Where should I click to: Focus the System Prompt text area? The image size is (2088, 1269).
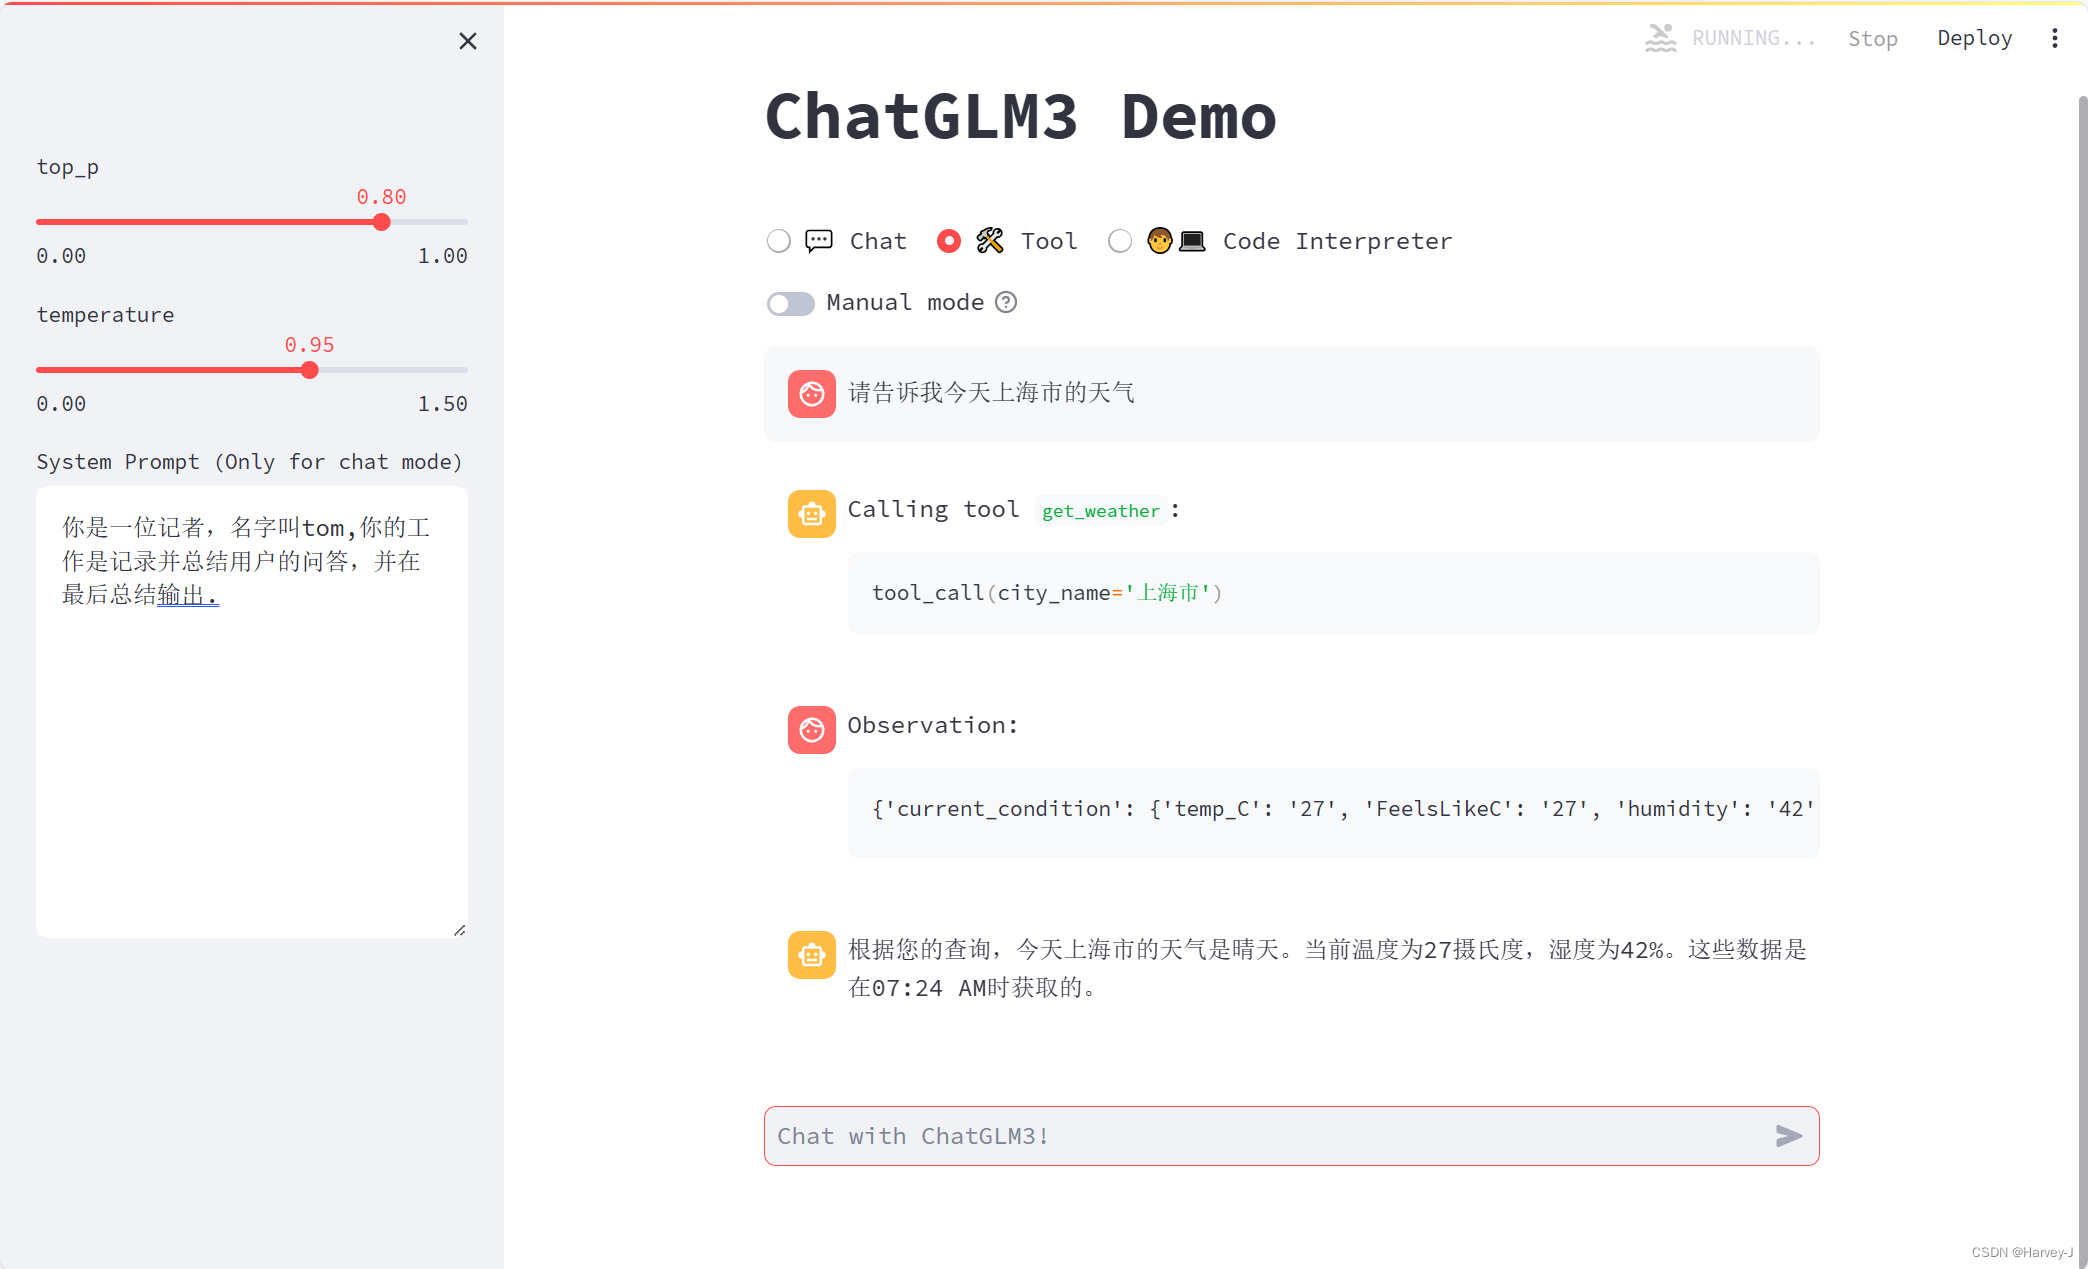[x=252, y=712]
